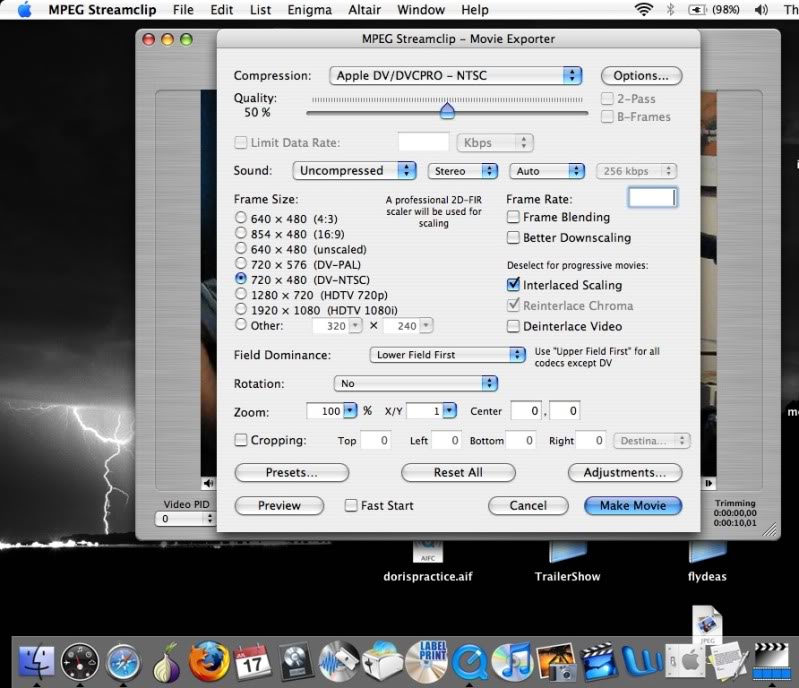Image resolution: width=799 pixels, height=688 pixels.
Task: Open TextEdit paper-and-pen icon in dock
Action: (728, 661)
